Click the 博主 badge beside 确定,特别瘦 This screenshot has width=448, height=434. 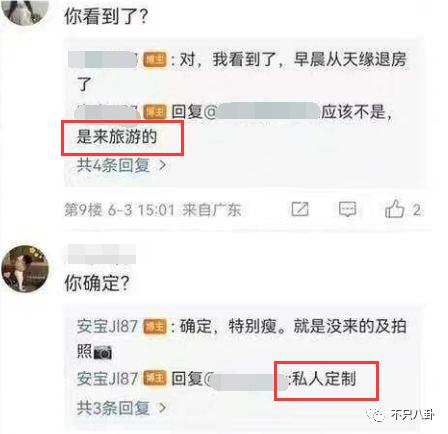[155, 326]
